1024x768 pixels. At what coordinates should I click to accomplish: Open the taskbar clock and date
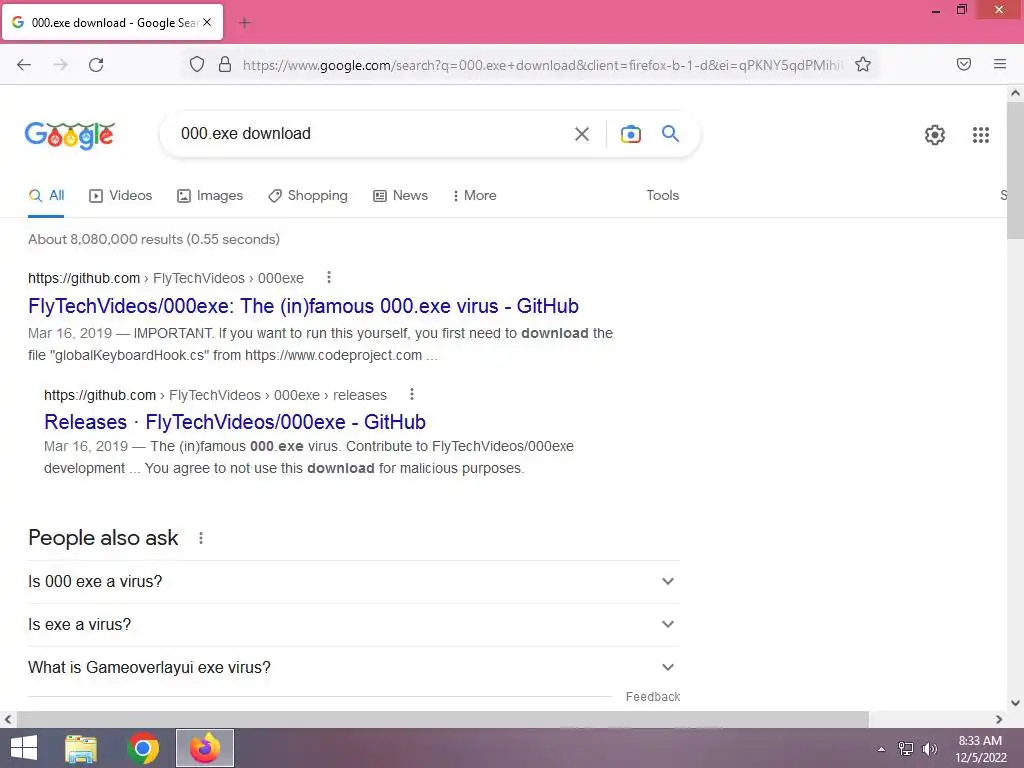(x=980, y=749)
